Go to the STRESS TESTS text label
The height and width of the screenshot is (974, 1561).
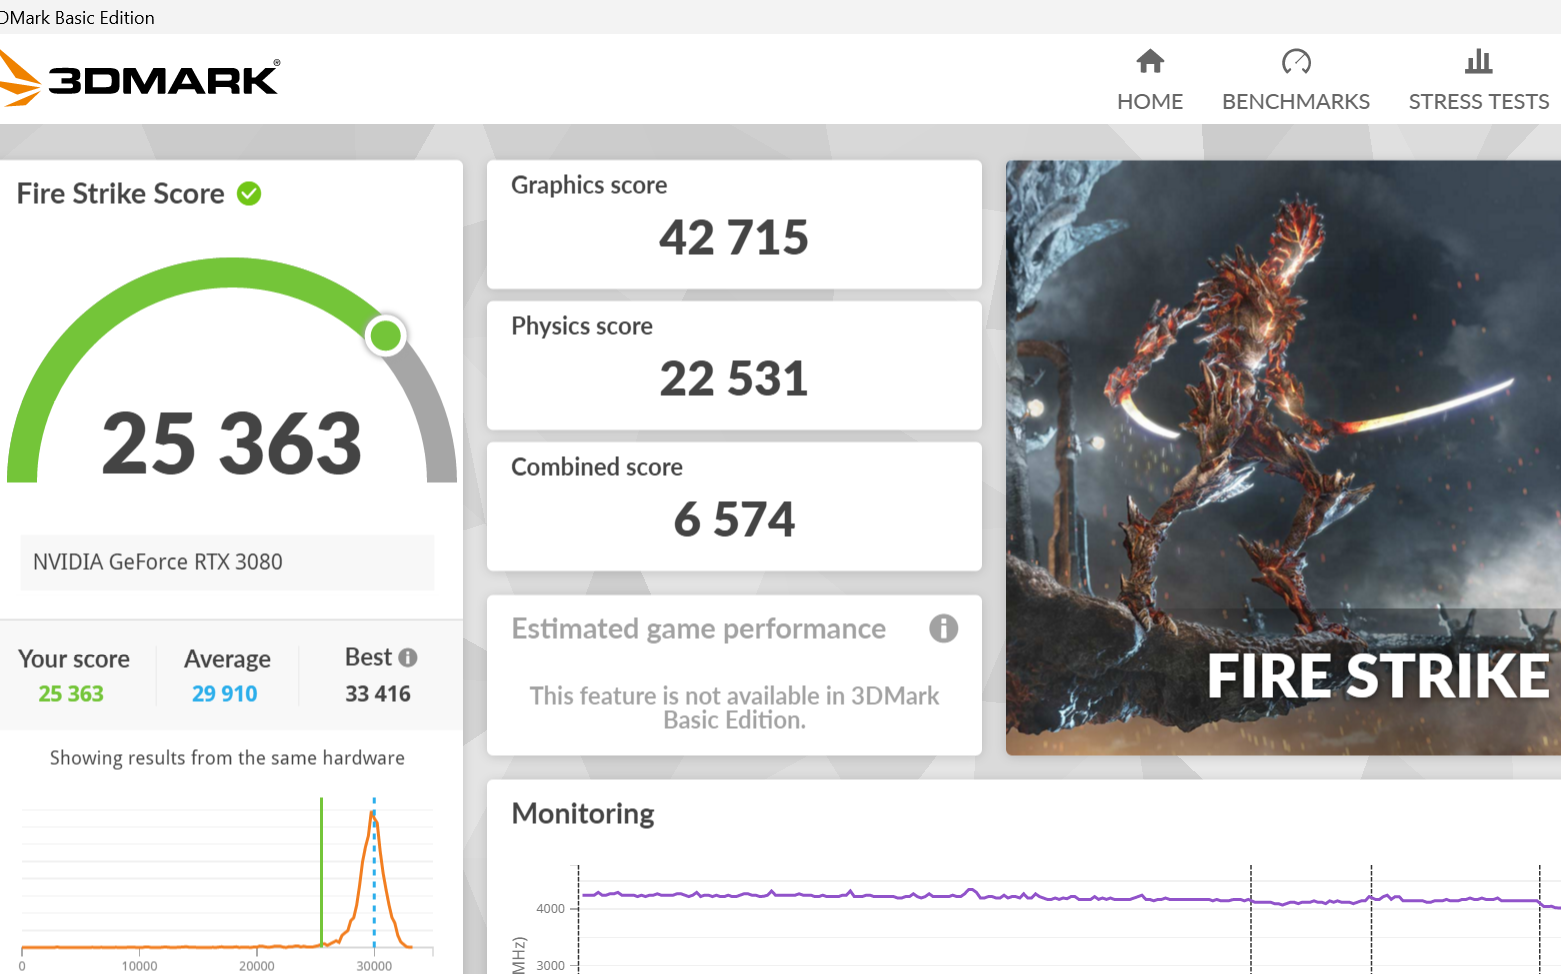1478,102
